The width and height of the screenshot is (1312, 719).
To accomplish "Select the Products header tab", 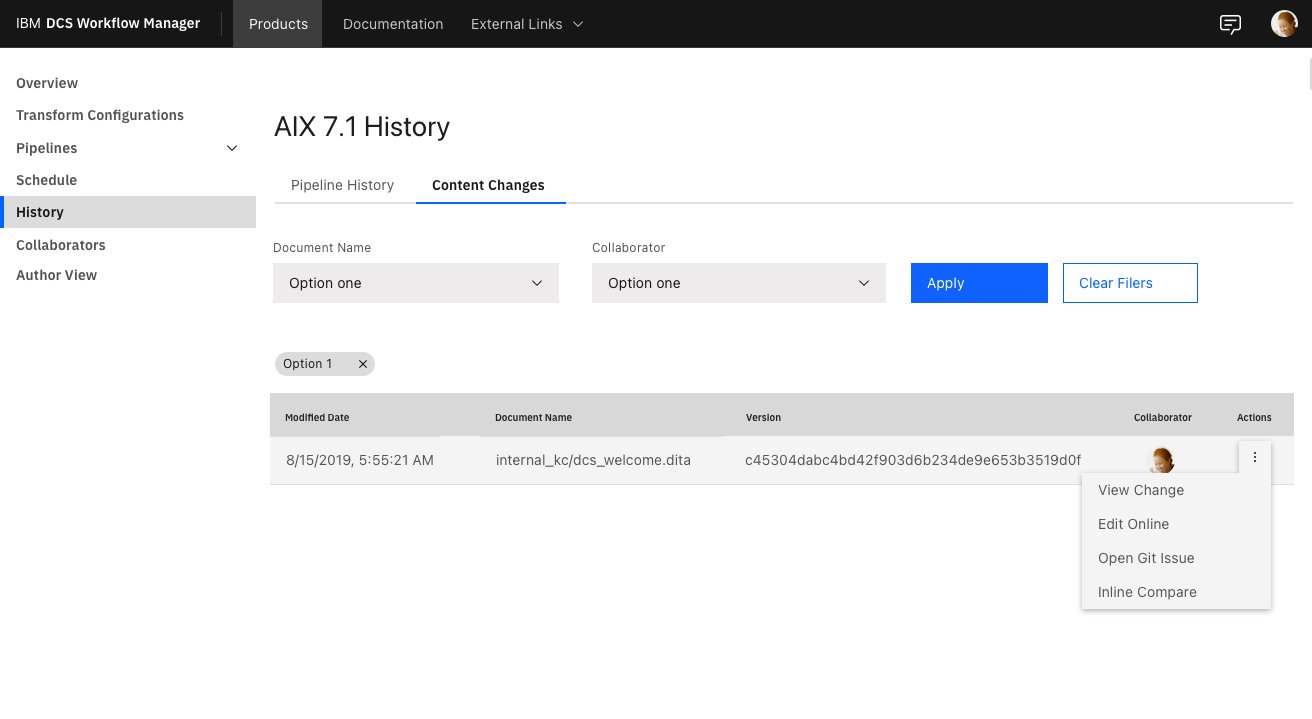I will pos(278,24).
